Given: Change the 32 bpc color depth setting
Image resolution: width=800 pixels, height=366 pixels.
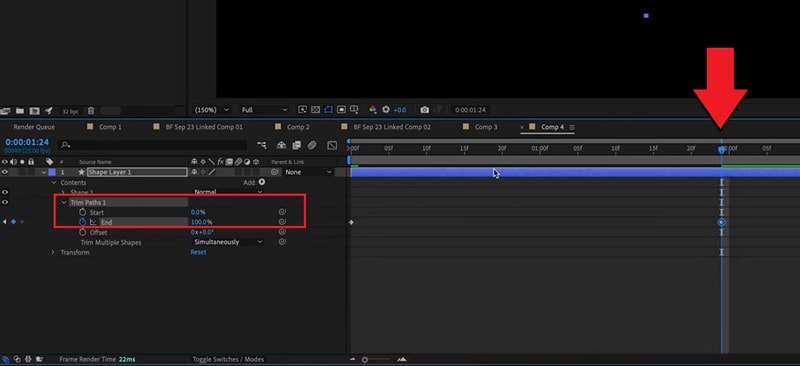Looking at the screenshot, I should click(70, 111).
